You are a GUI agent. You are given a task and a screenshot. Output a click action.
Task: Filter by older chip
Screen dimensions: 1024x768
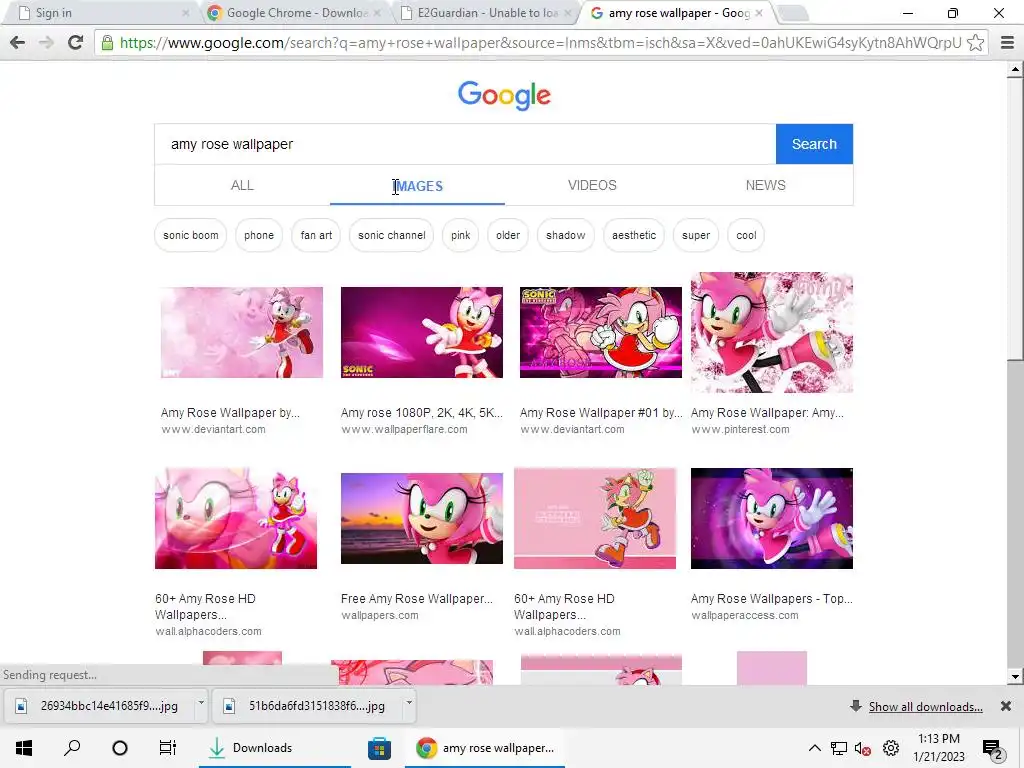tap(507, 235)
